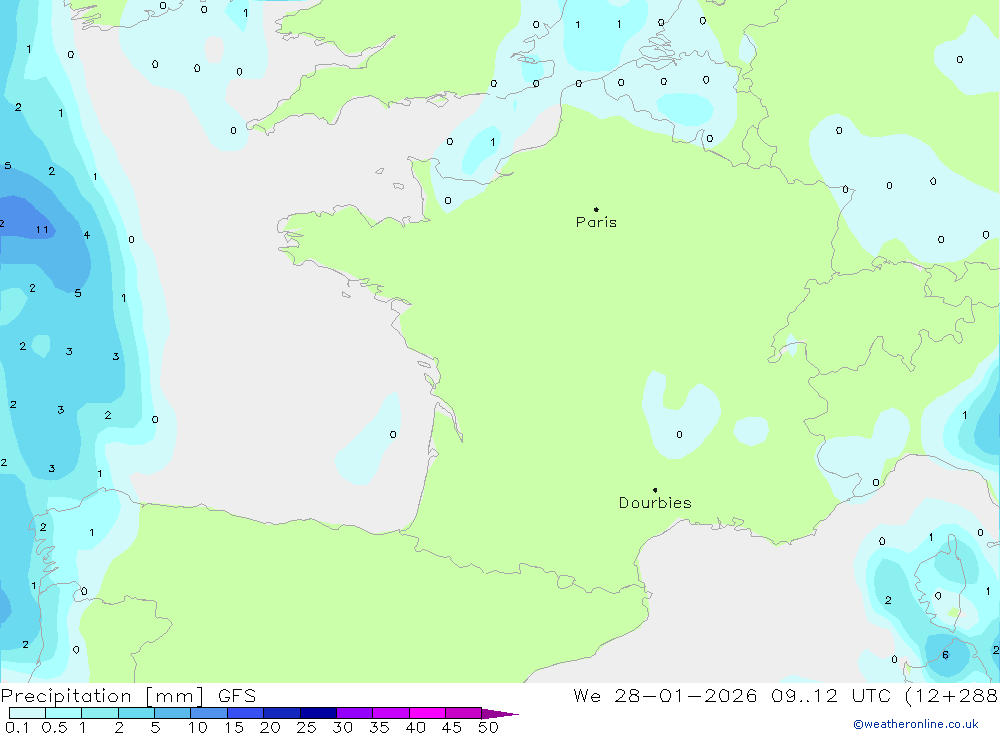
Task: Click the '30' legend scale label
Action: [342, 727]
